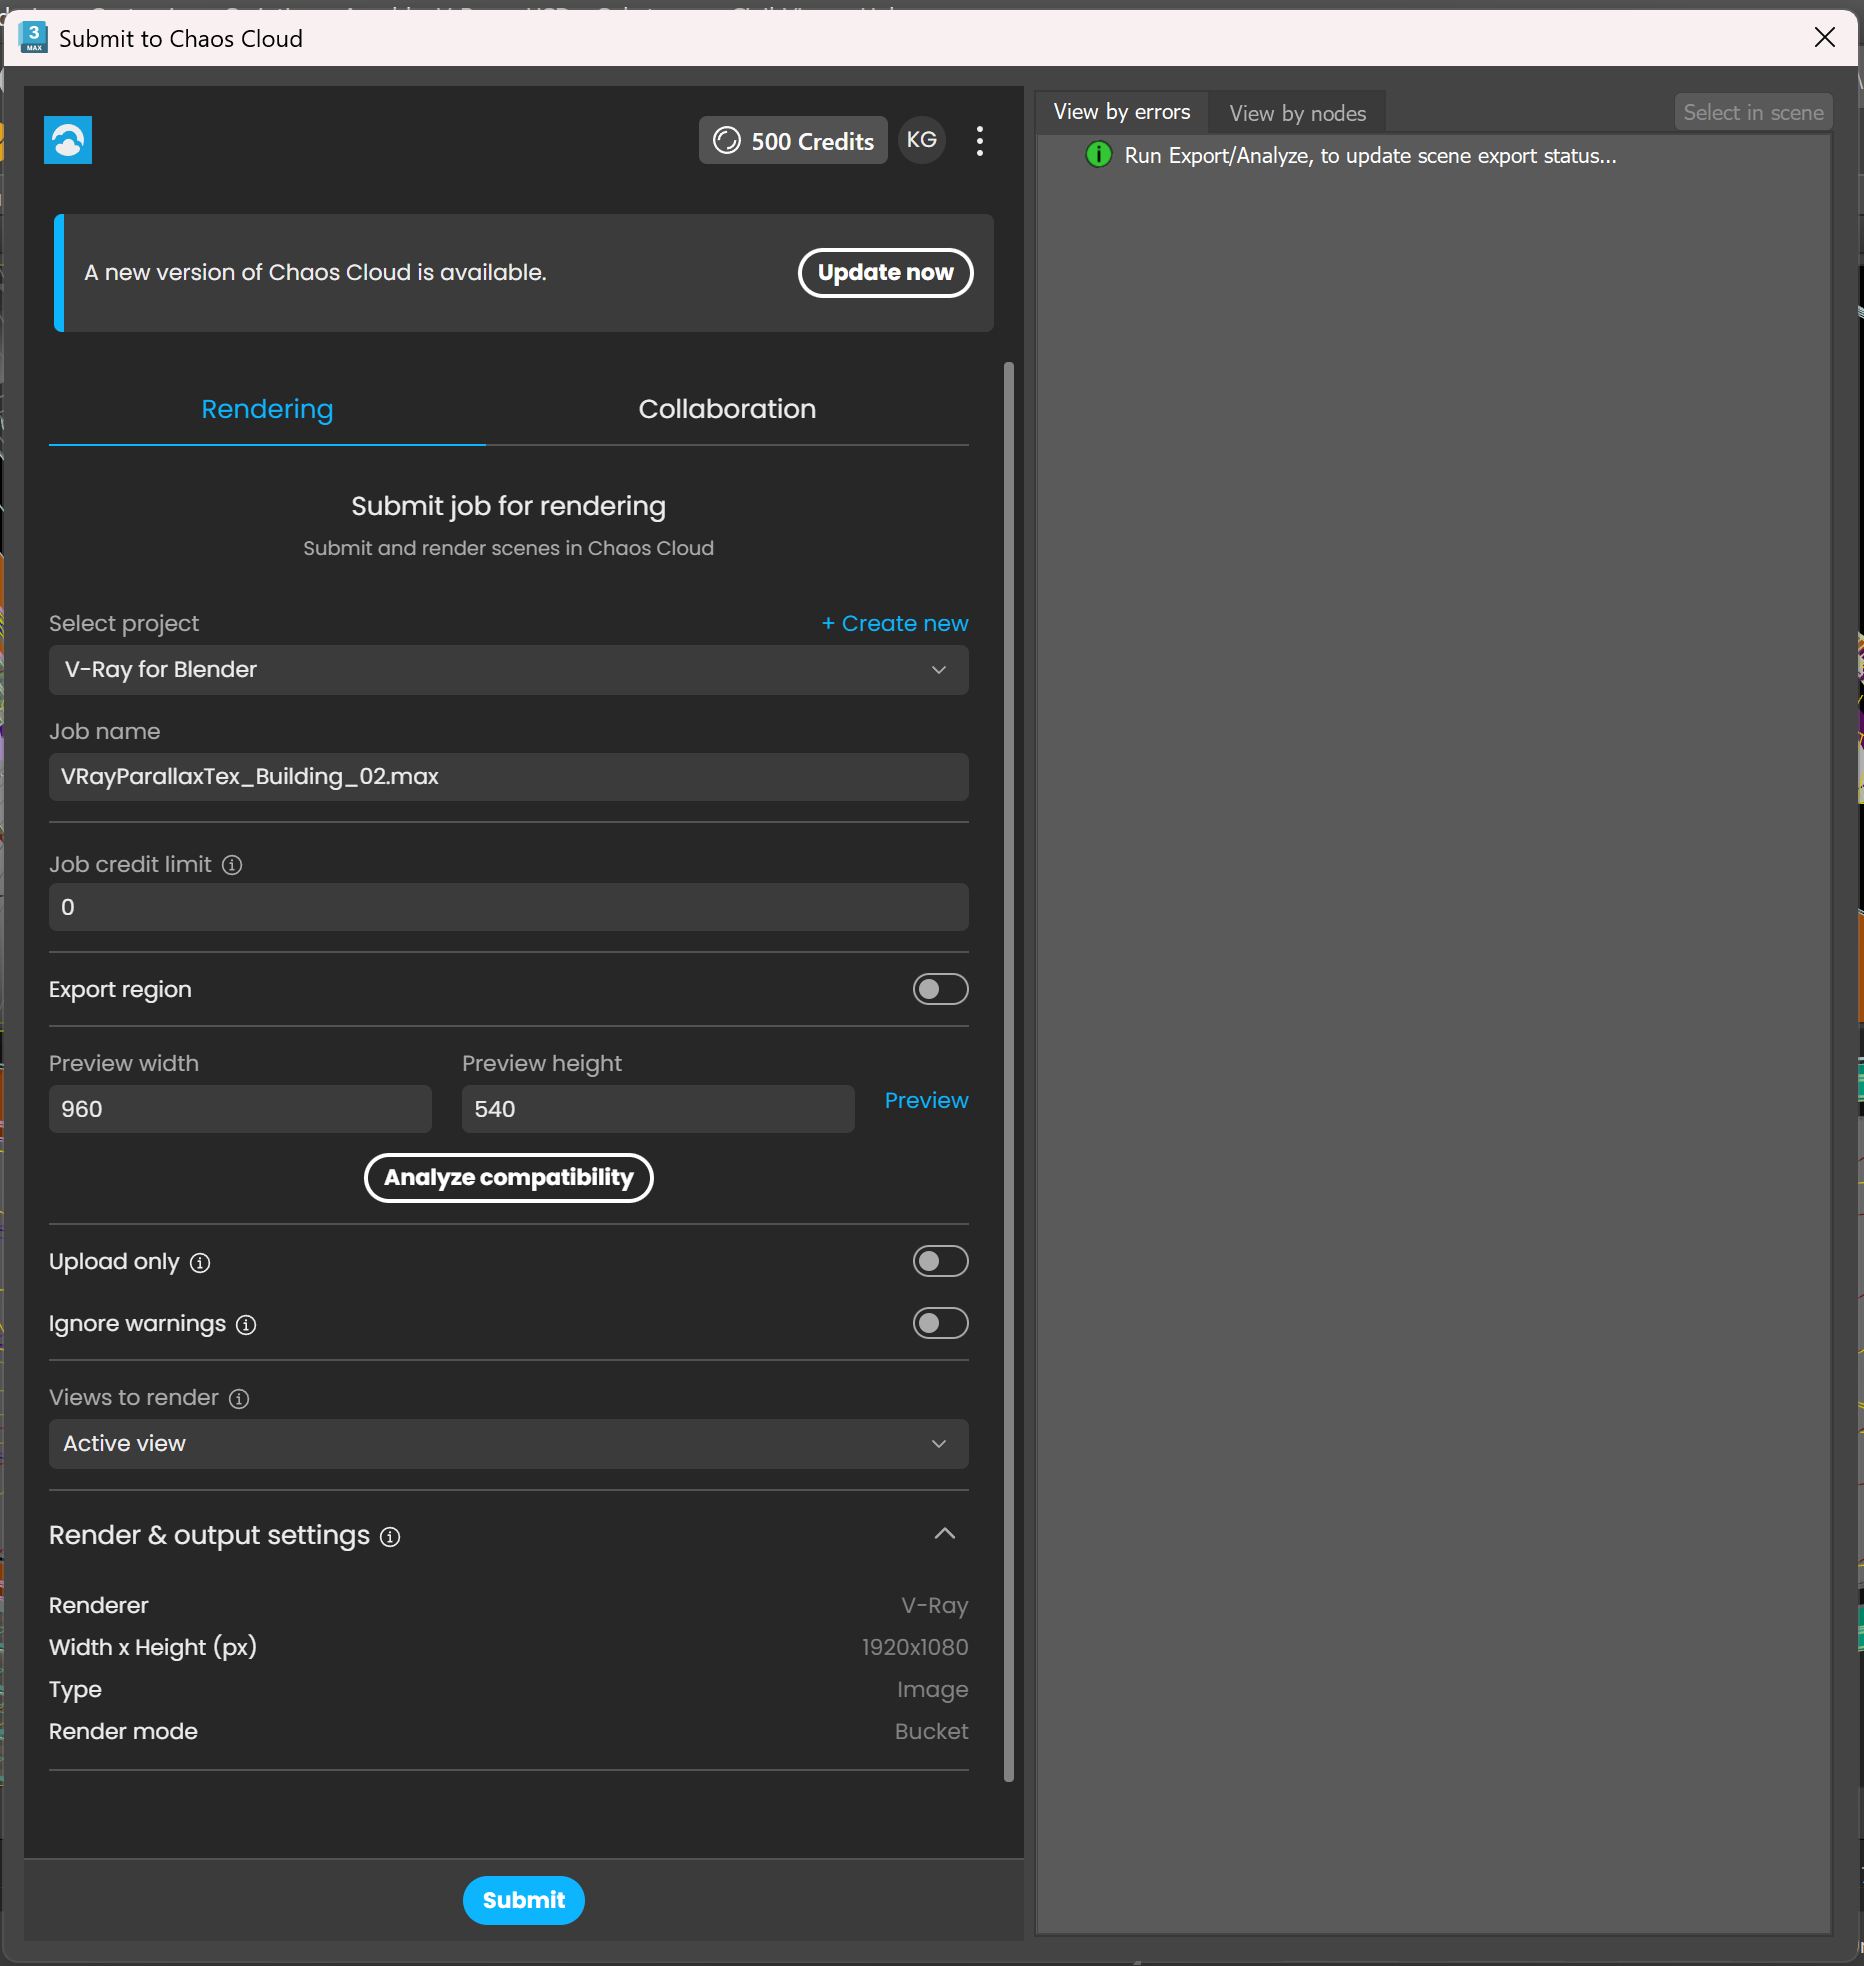Open the three-dot options menu
Screen dimensions: 1864x1966
[x=980, y=141]
